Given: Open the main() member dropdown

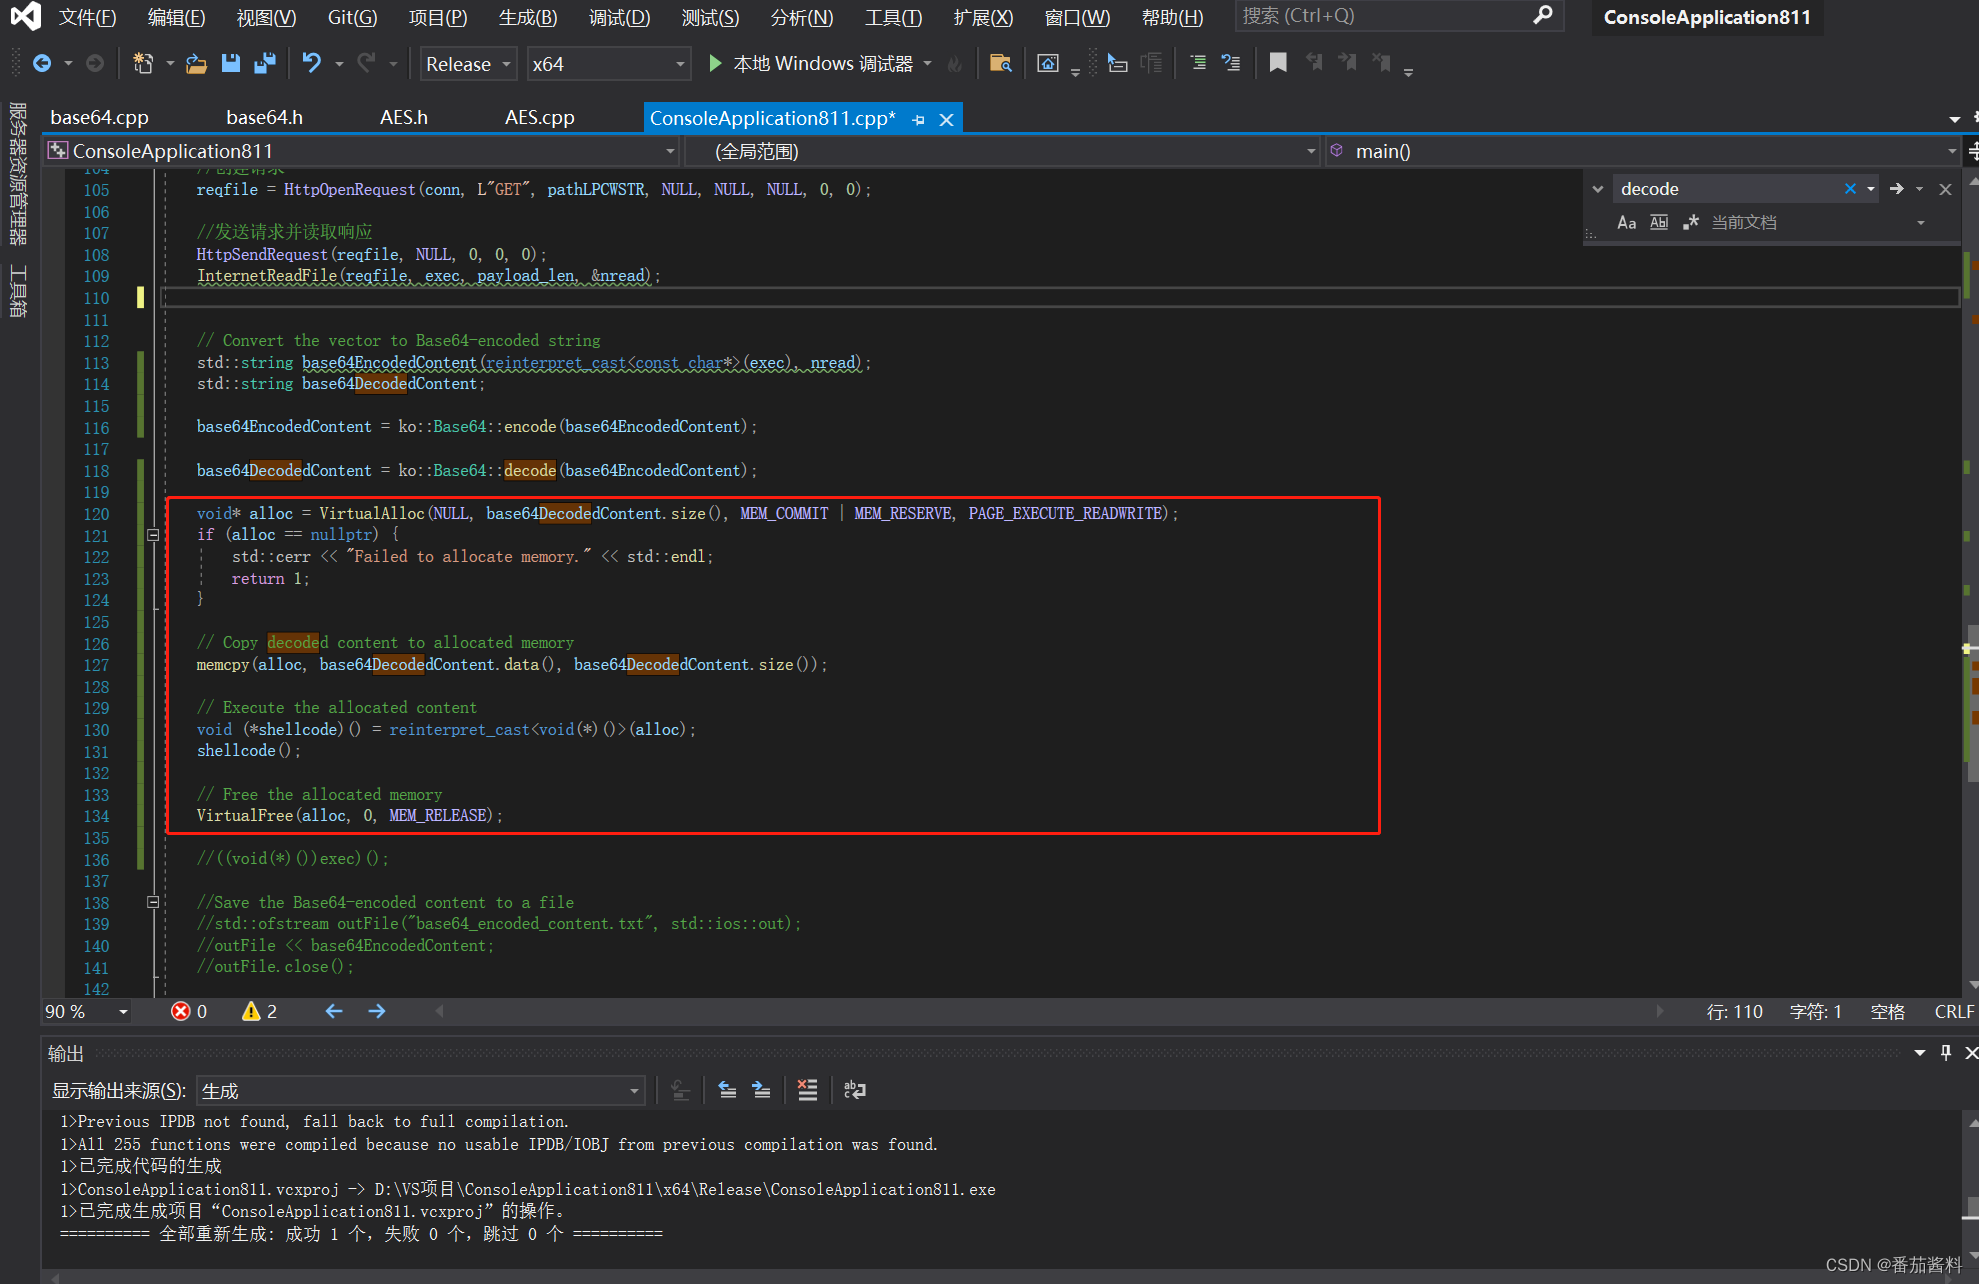Looking at the screenshot, I should [1643, 152].
